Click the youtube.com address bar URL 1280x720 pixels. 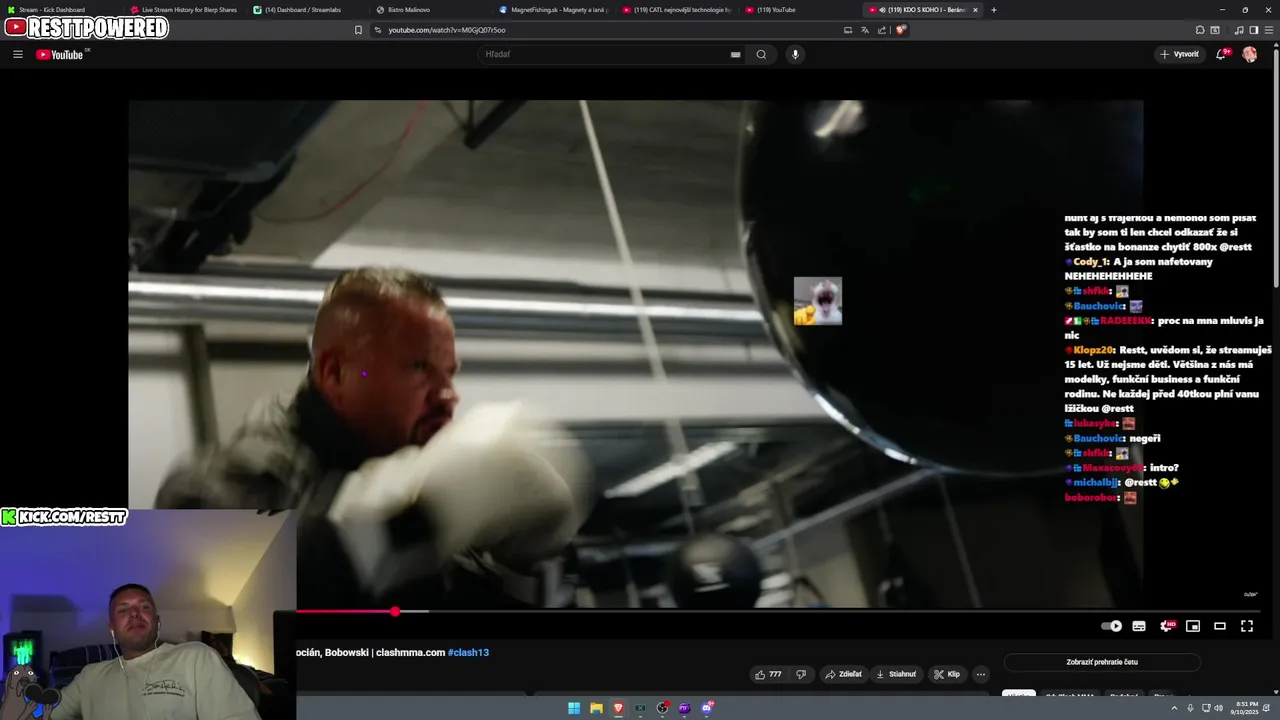click(447, 30)
